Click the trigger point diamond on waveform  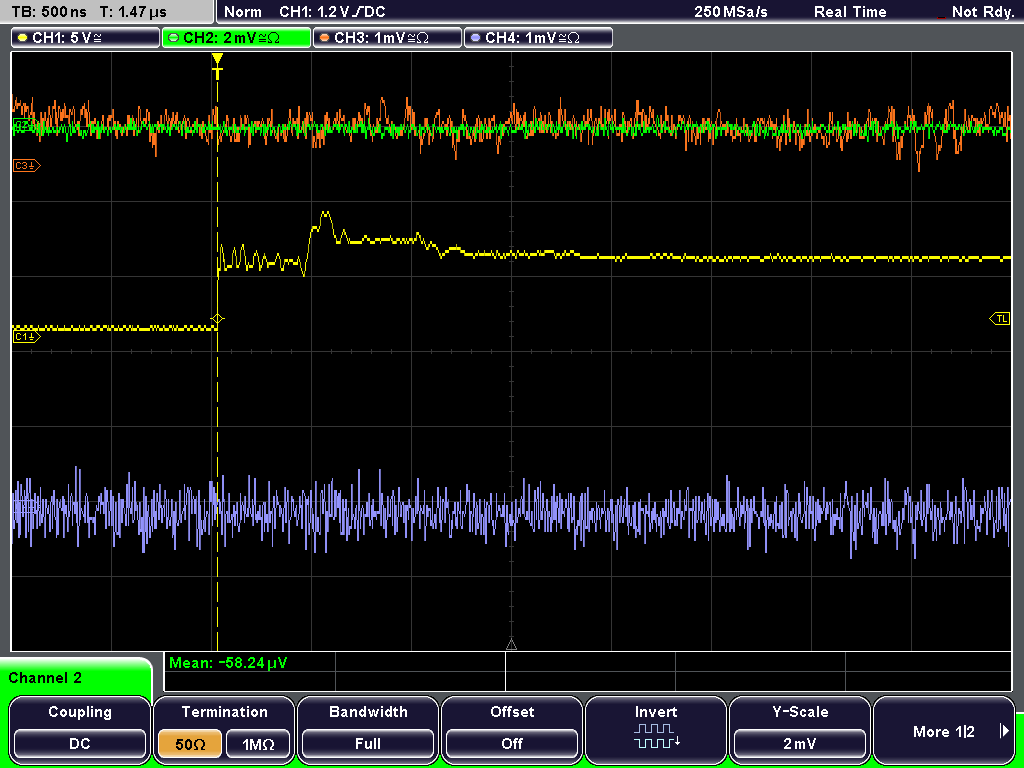pyautogui.click(x=217, y=319)
